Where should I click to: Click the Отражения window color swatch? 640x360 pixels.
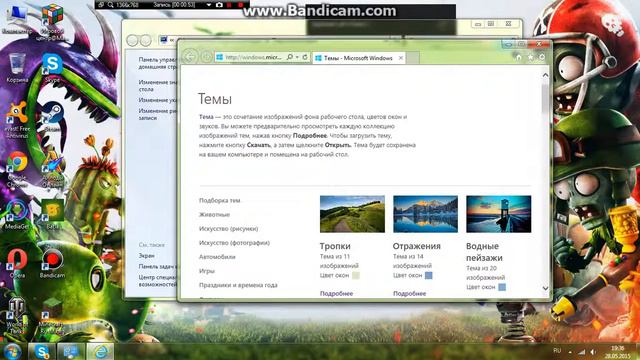(429, 276)
